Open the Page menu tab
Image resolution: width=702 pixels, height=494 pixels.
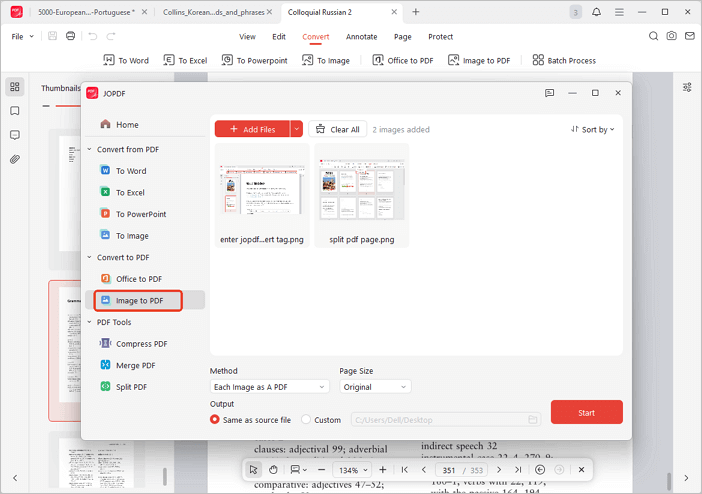[402, 37]
